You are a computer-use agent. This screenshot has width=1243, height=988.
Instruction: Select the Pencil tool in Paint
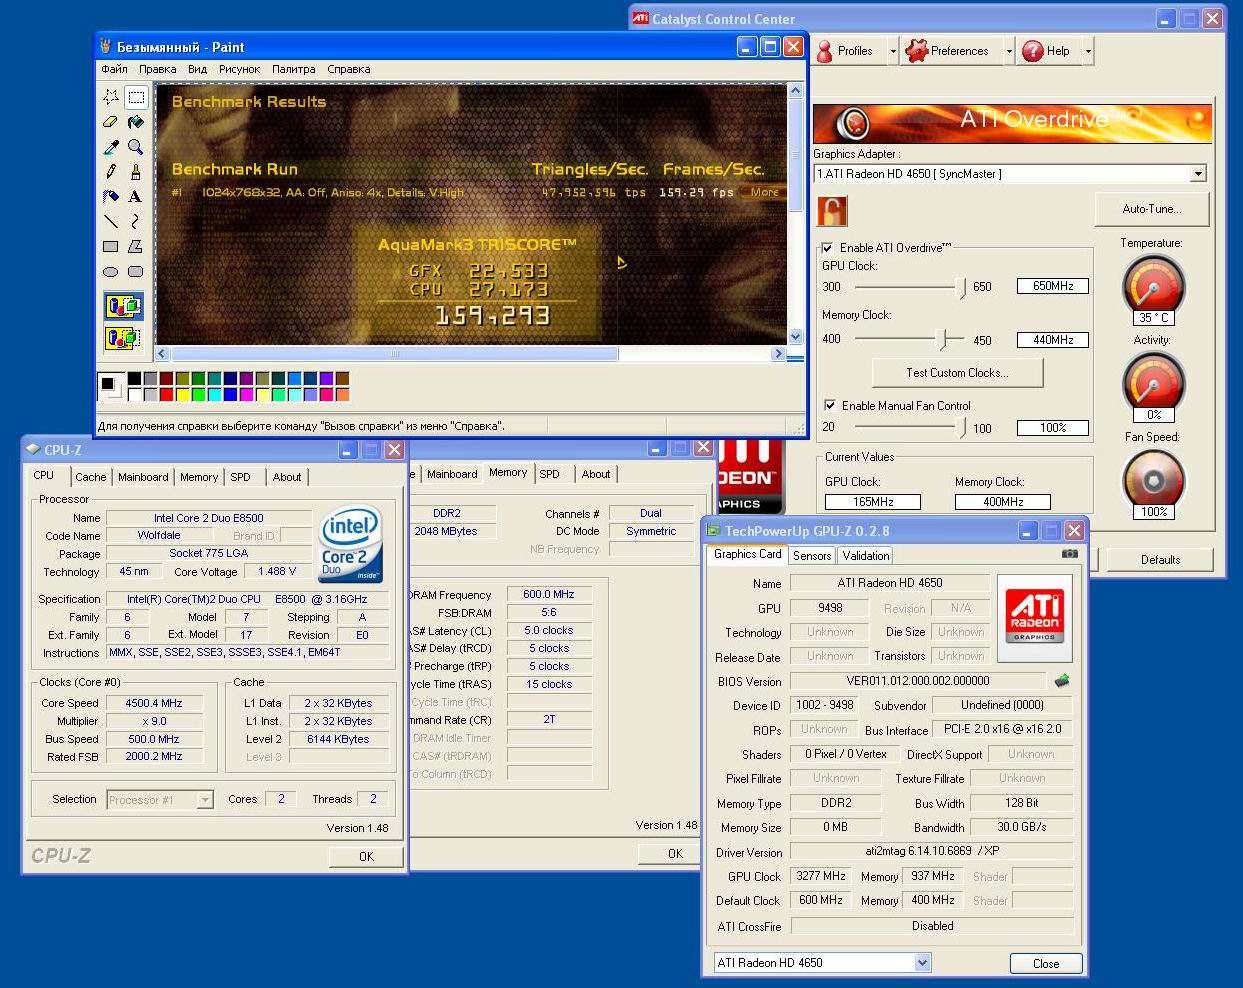click(111, 172)
